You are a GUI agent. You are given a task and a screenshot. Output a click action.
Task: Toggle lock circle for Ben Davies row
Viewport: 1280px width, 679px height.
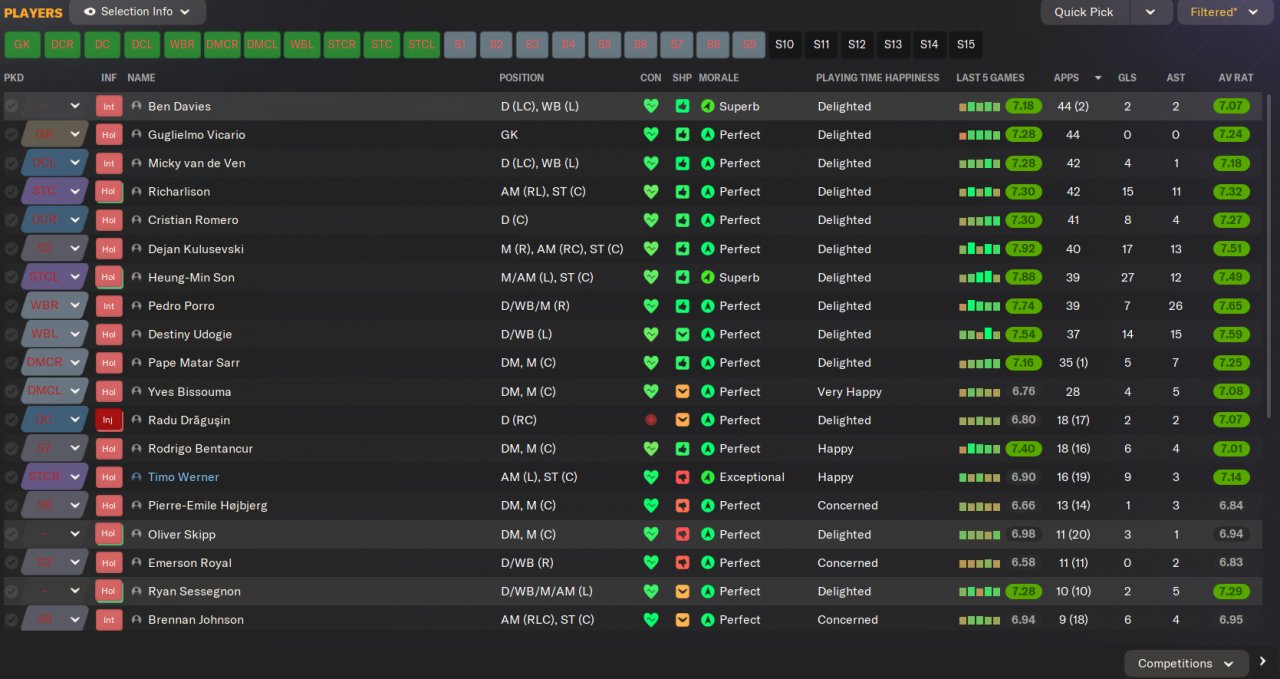[x=11, y=106]
